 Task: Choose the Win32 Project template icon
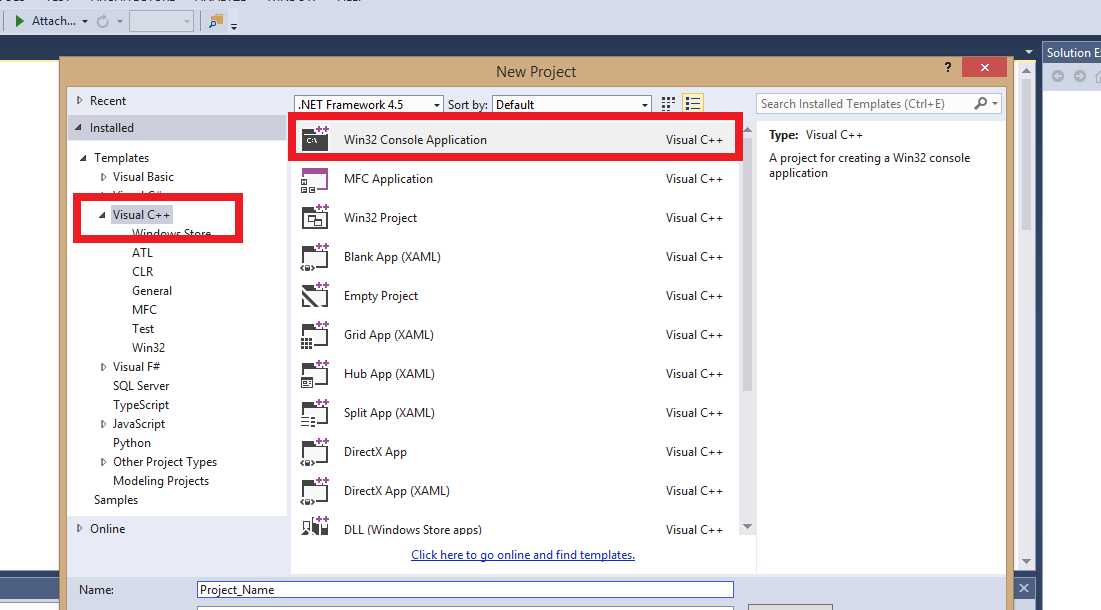(x=315, y=218)
